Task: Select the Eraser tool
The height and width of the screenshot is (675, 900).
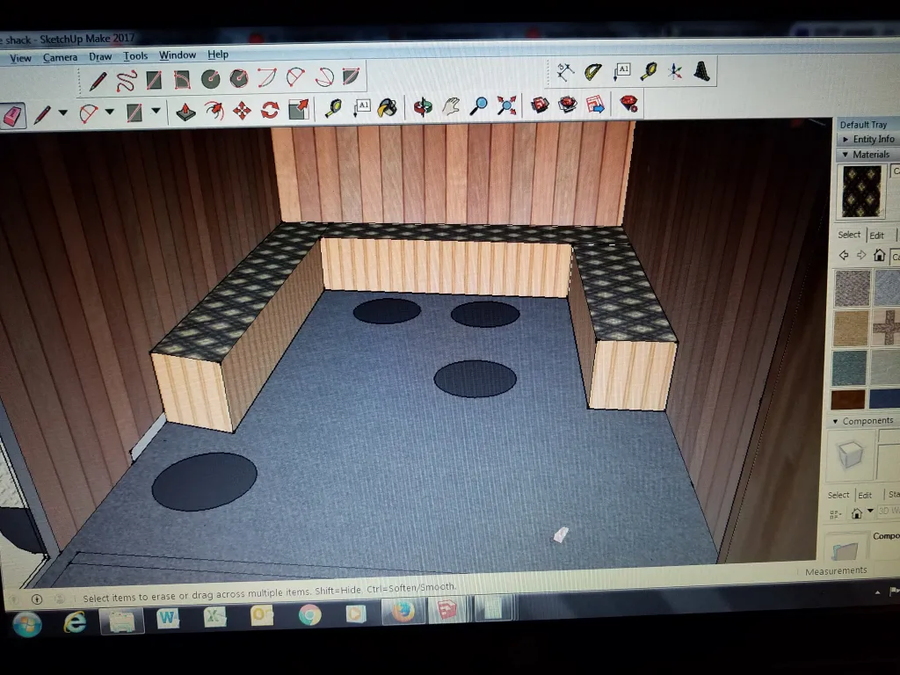Action: [x=13, y=115]
